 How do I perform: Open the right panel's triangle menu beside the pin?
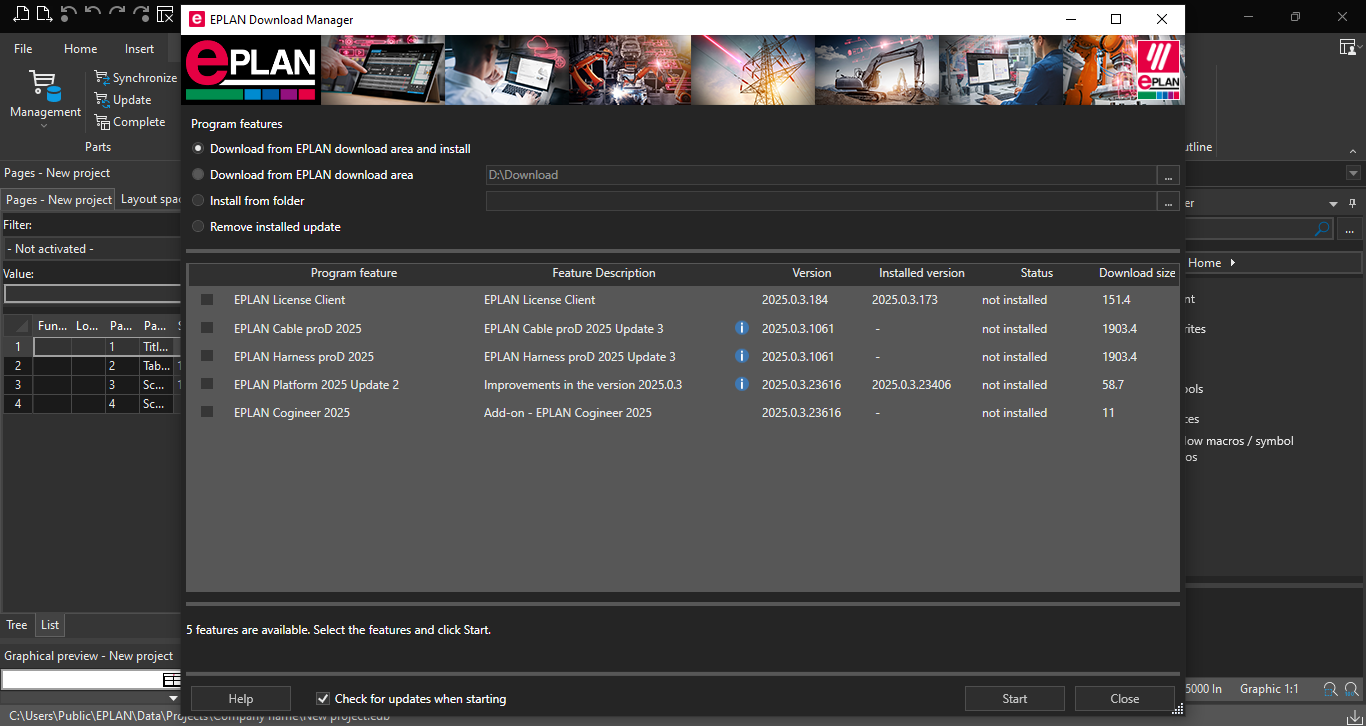point(1332,203)
